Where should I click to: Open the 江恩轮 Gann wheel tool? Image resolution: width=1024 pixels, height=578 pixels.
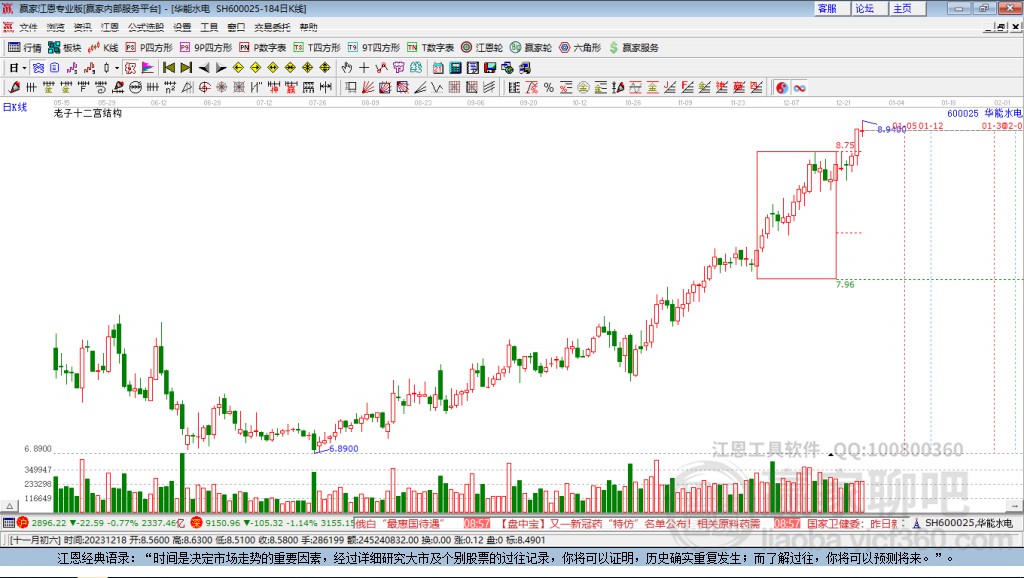pos(482,47)
